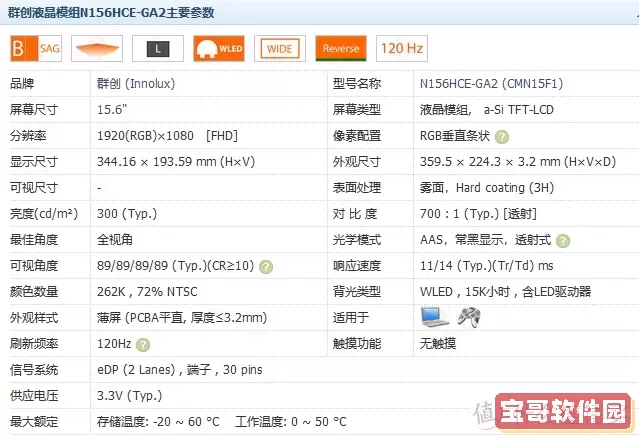Select the 15.6" screen size value
639x440 pixels.
pyautogui.click(x=112, y=110)
